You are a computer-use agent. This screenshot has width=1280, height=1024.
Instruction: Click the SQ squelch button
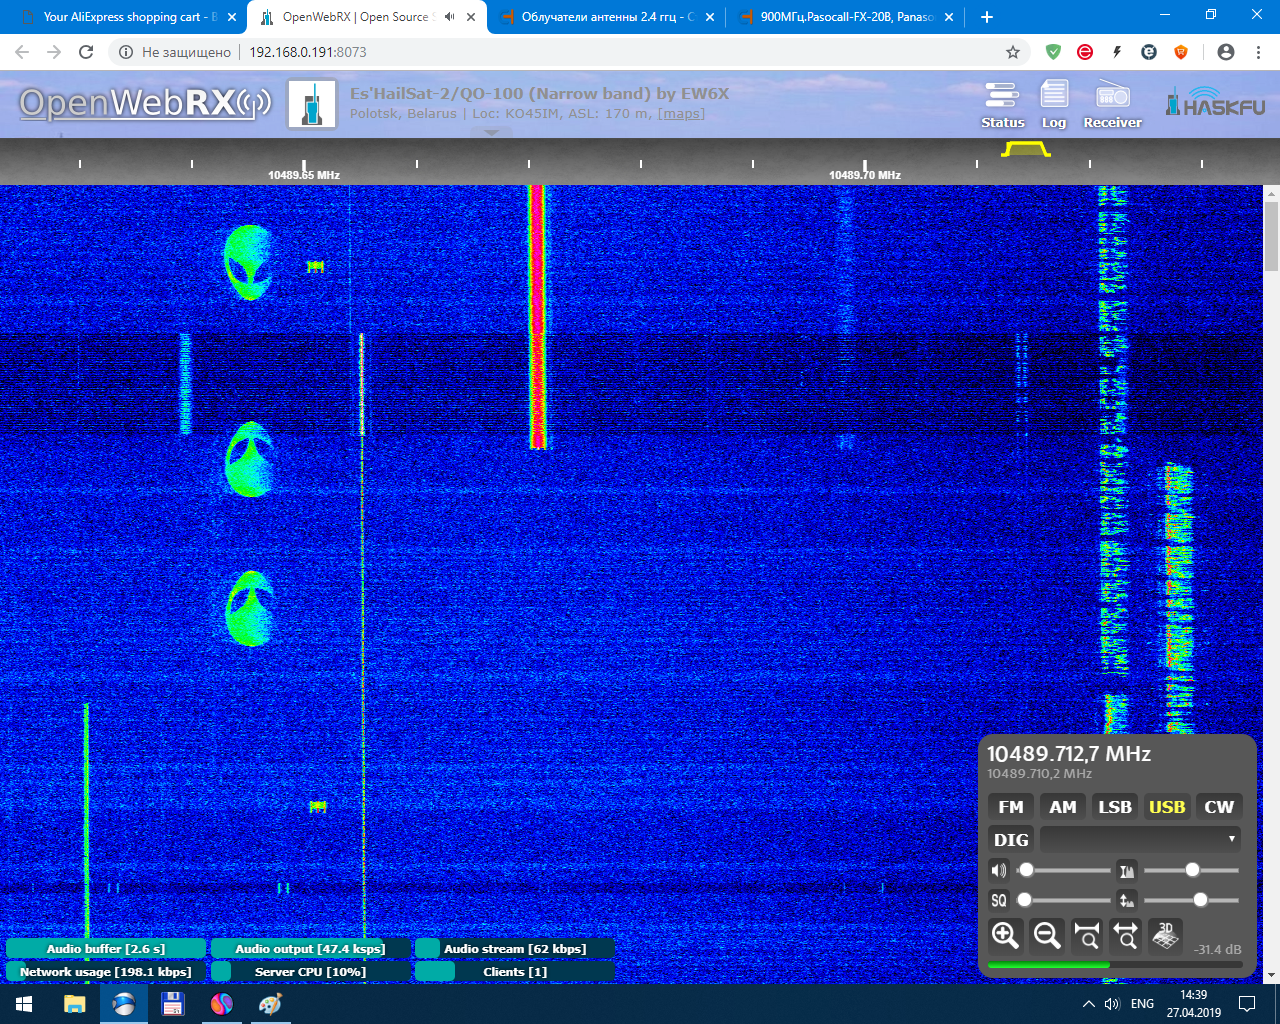point(998,900)
